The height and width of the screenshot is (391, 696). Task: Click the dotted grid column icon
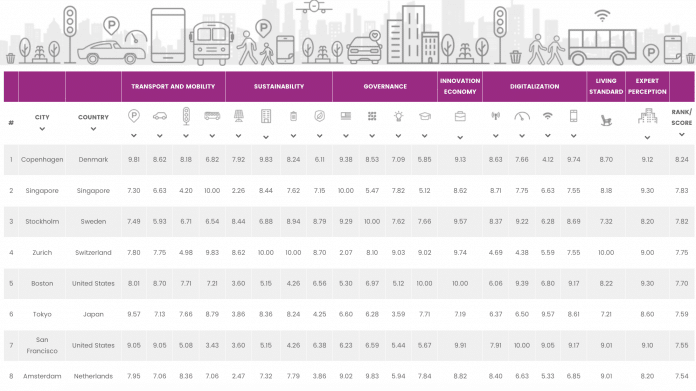click(x=372, y=116)
